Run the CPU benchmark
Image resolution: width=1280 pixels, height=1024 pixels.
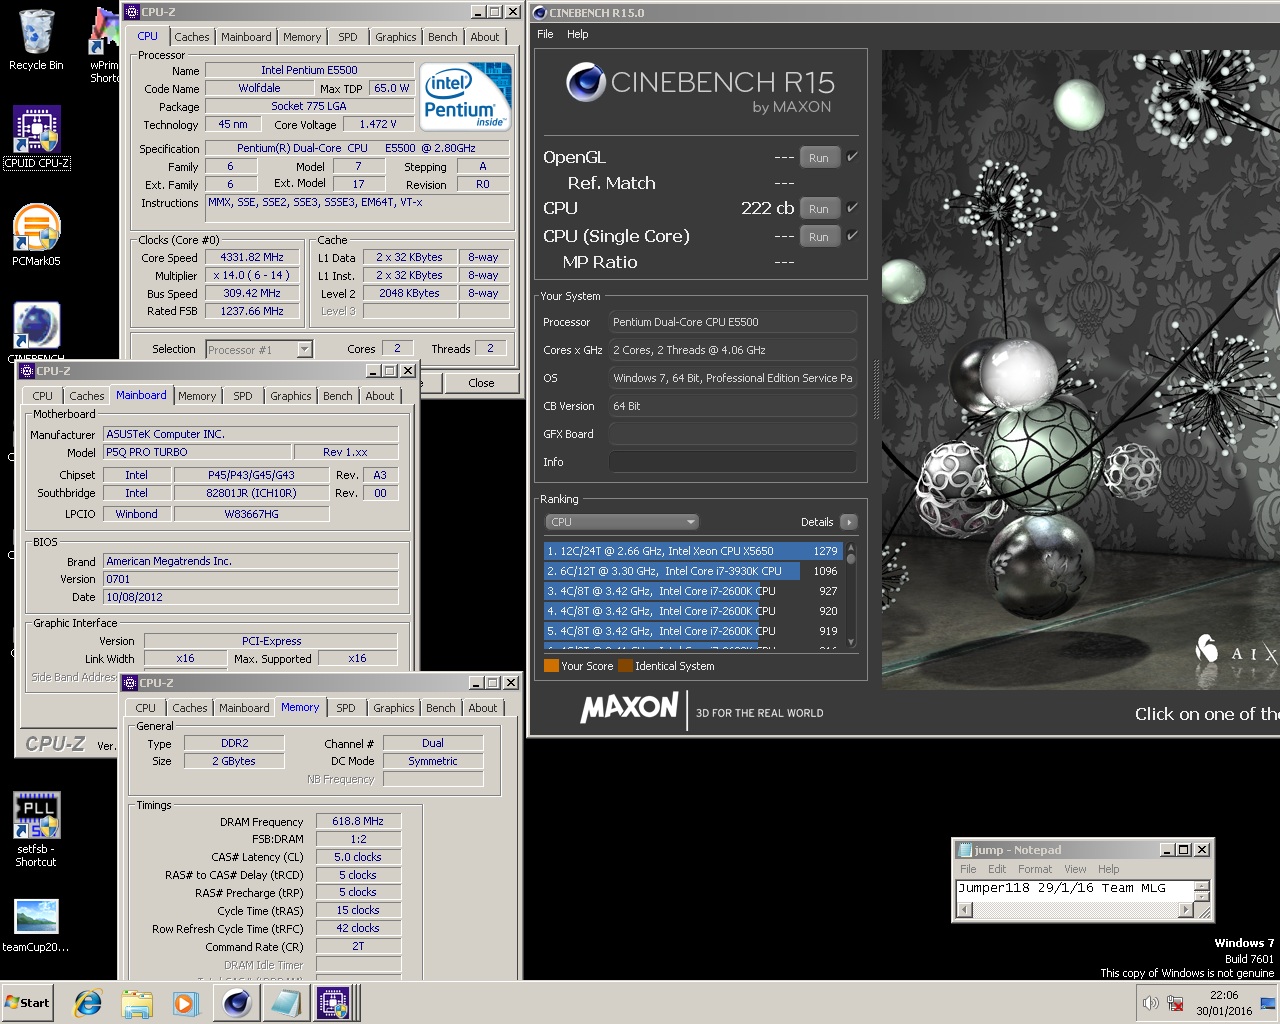click(x=819, y=209)
